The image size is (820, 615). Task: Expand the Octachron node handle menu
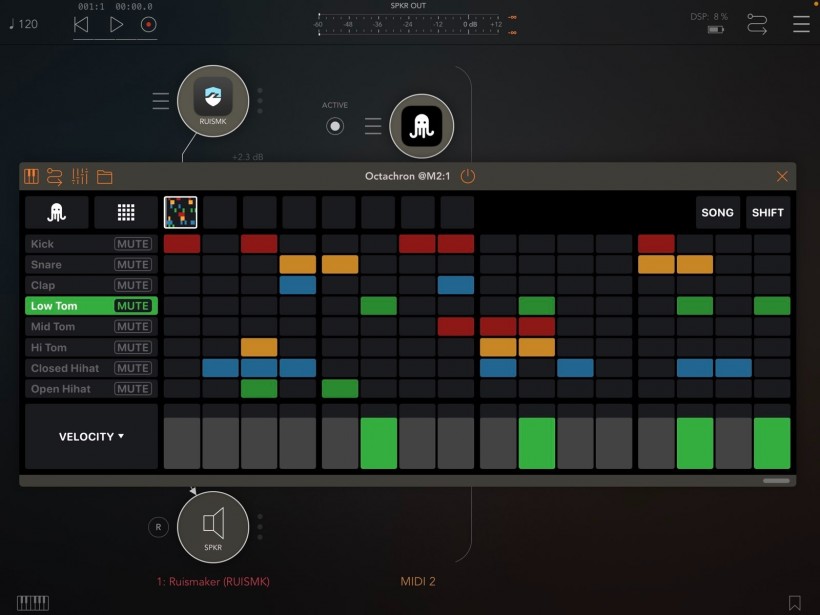373,126
